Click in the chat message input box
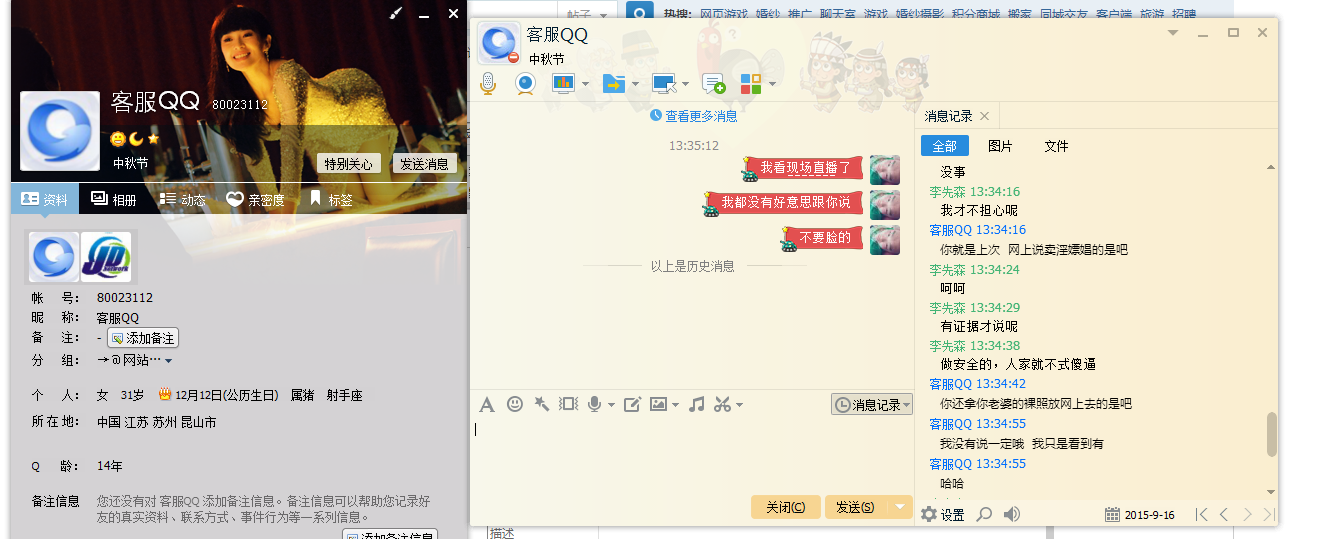 tap(690, 455)
